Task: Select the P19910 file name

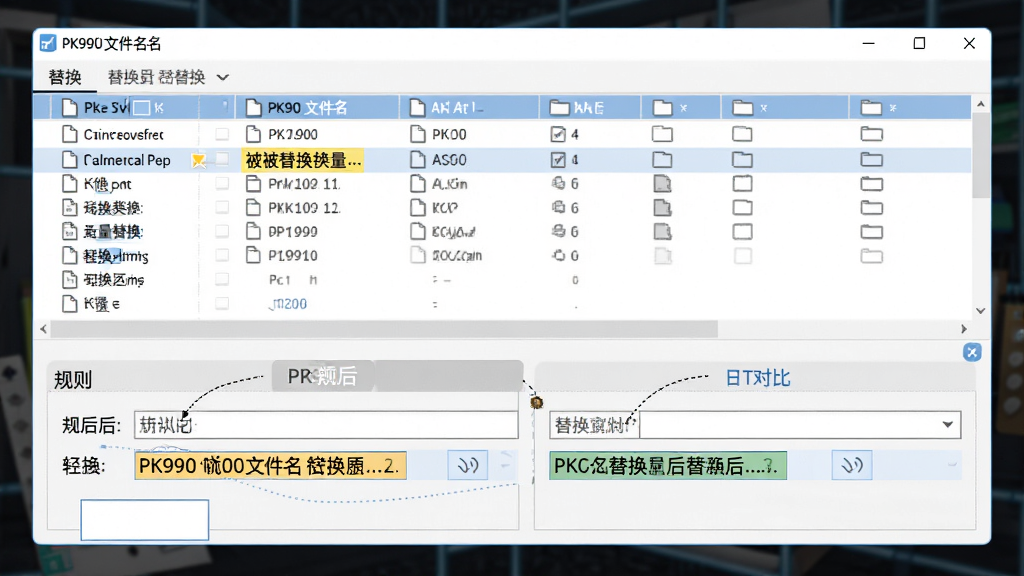Action: 293,255
